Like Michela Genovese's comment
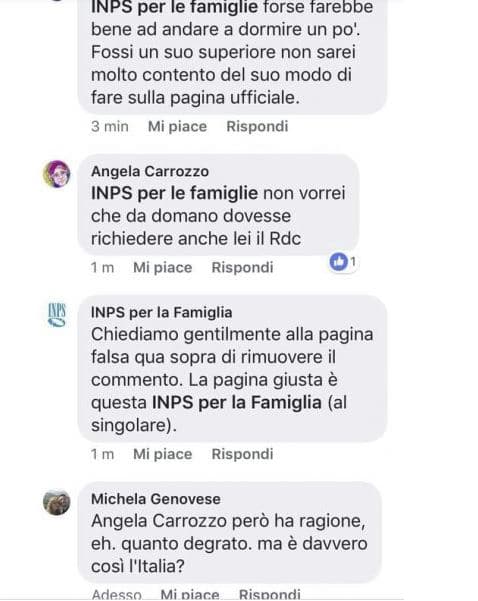This screenshot has width=478, height=601. (190, 594)
